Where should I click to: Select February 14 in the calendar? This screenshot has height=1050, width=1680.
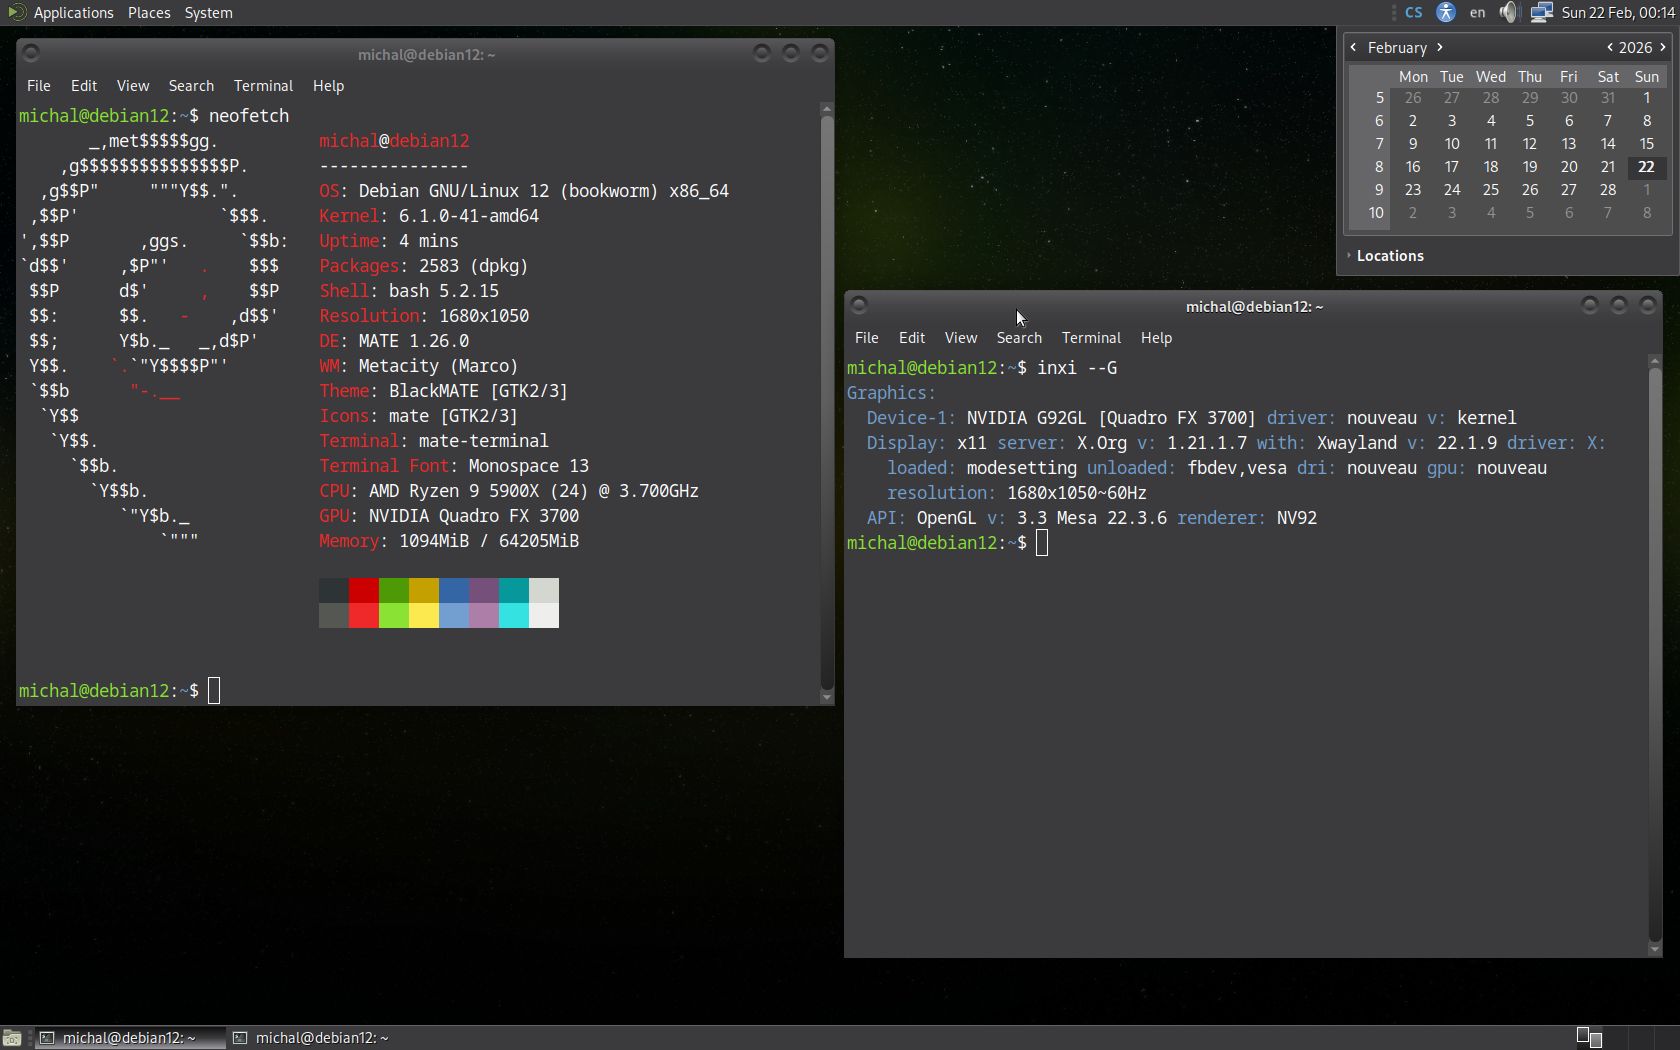(1607, 143)
